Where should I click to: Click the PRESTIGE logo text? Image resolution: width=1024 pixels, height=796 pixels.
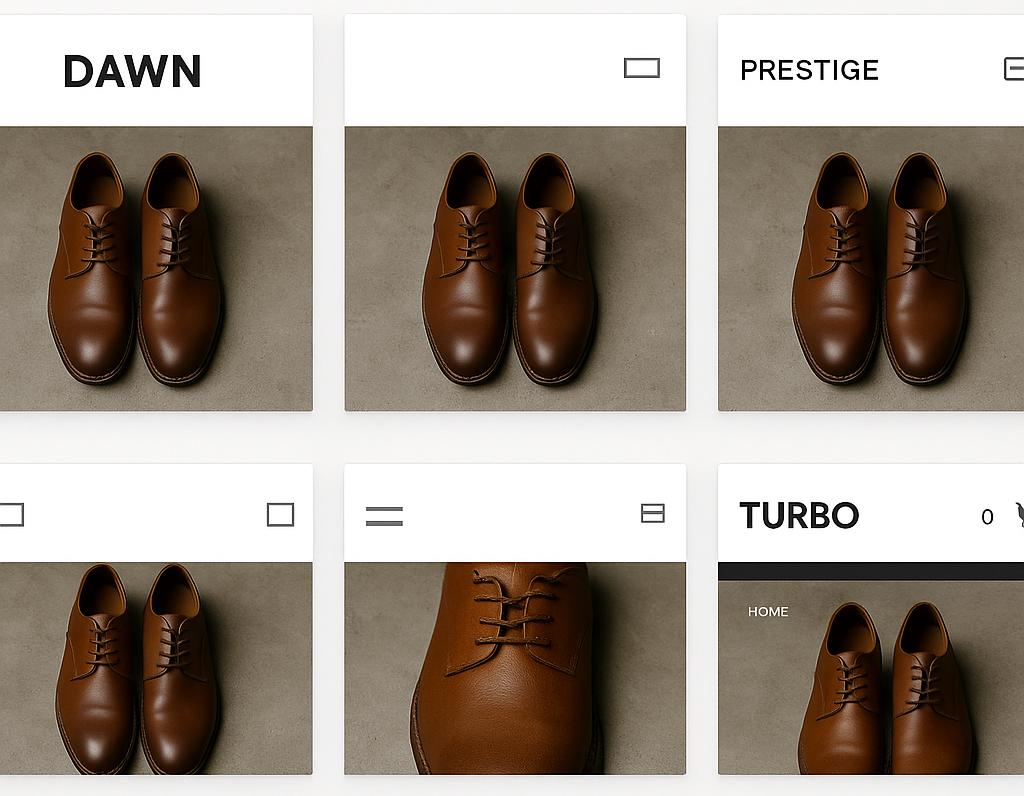(809, 70)
